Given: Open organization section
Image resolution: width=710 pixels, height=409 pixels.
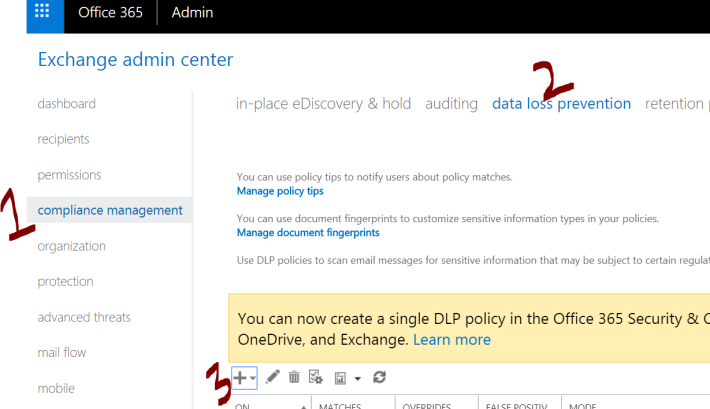Looking at the screenshot, I should [72, 246].
